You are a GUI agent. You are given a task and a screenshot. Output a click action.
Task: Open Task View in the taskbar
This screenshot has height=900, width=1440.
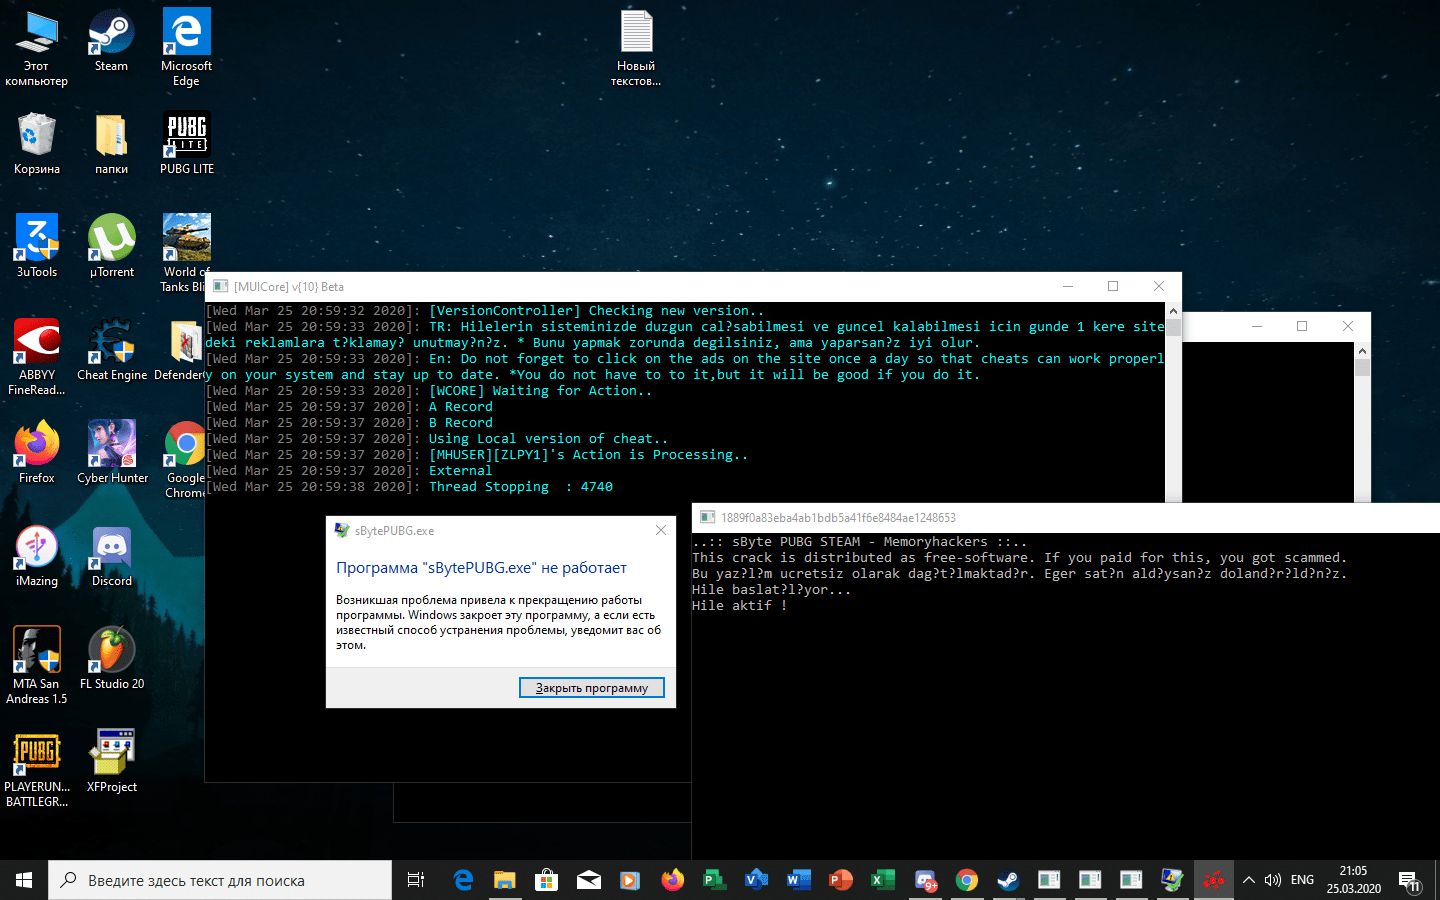tap(416, 880)
